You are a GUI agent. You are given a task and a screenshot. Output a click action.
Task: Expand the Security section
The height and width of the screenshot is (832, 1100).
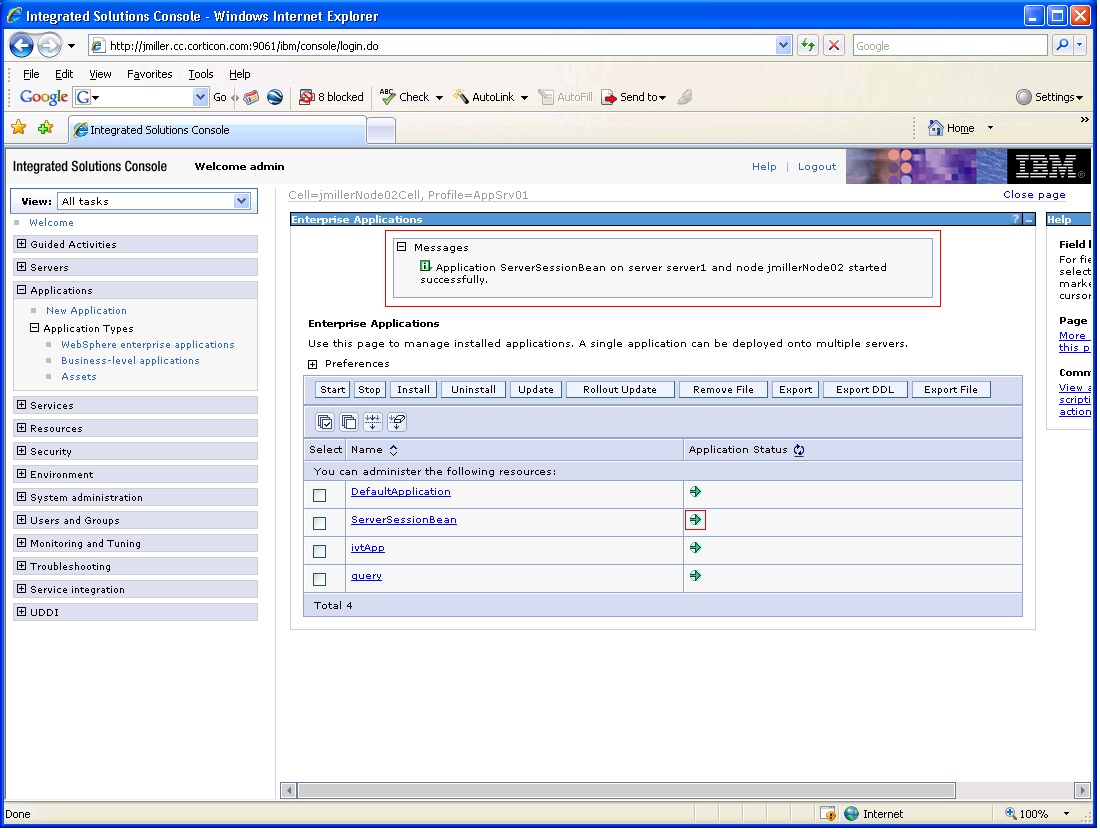22,451
